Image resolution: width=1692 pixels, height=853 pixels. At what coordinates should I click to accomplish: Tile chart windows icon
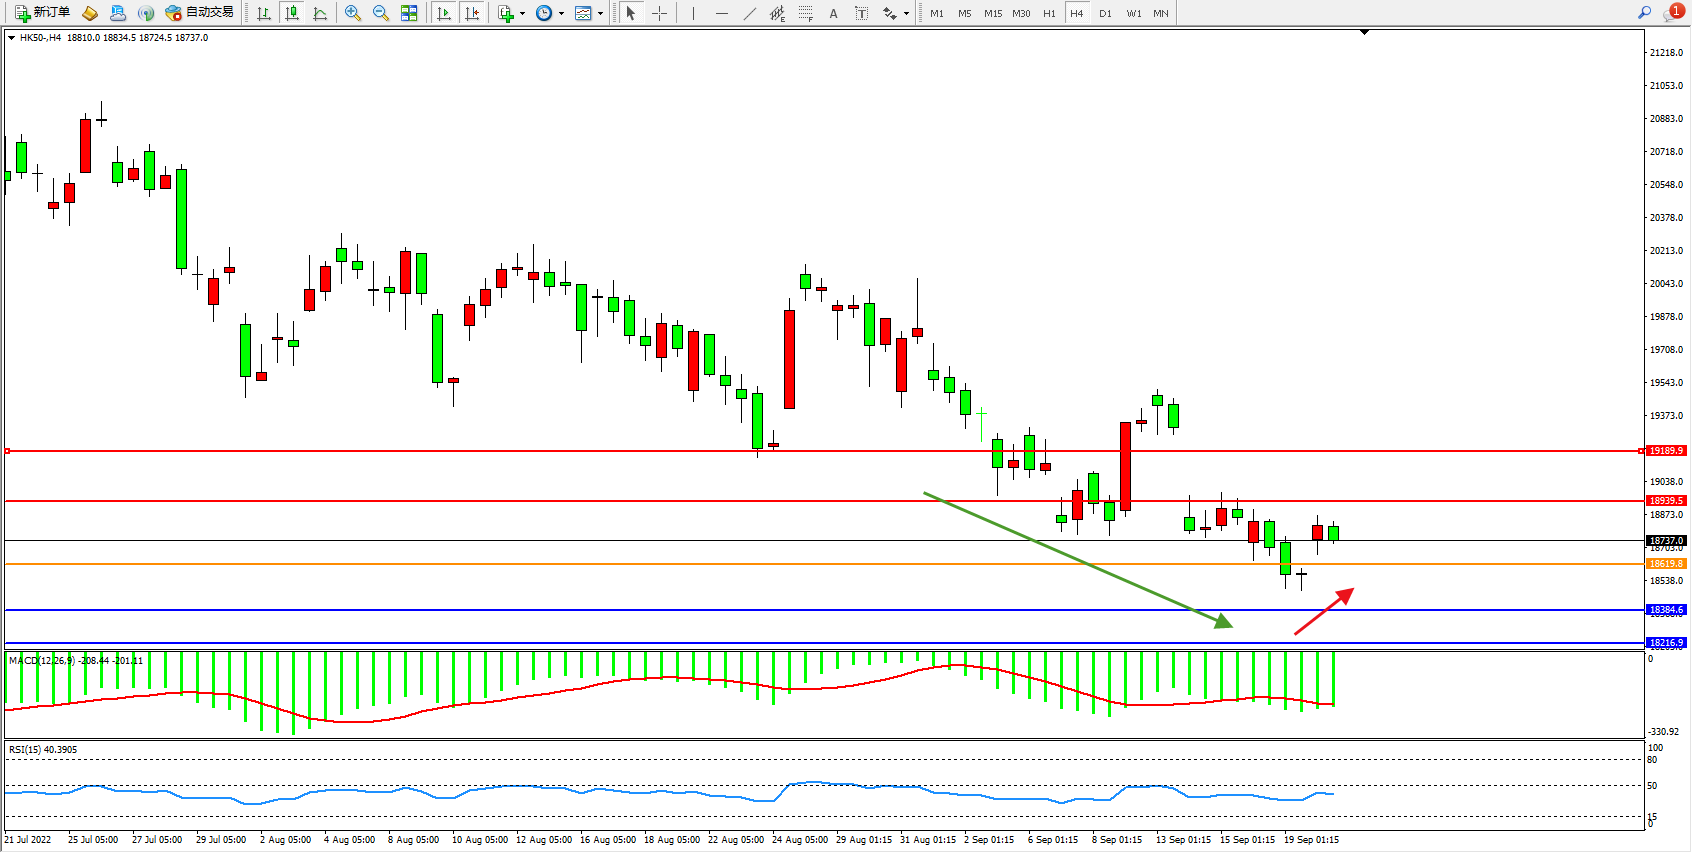(x=409, y=13)
